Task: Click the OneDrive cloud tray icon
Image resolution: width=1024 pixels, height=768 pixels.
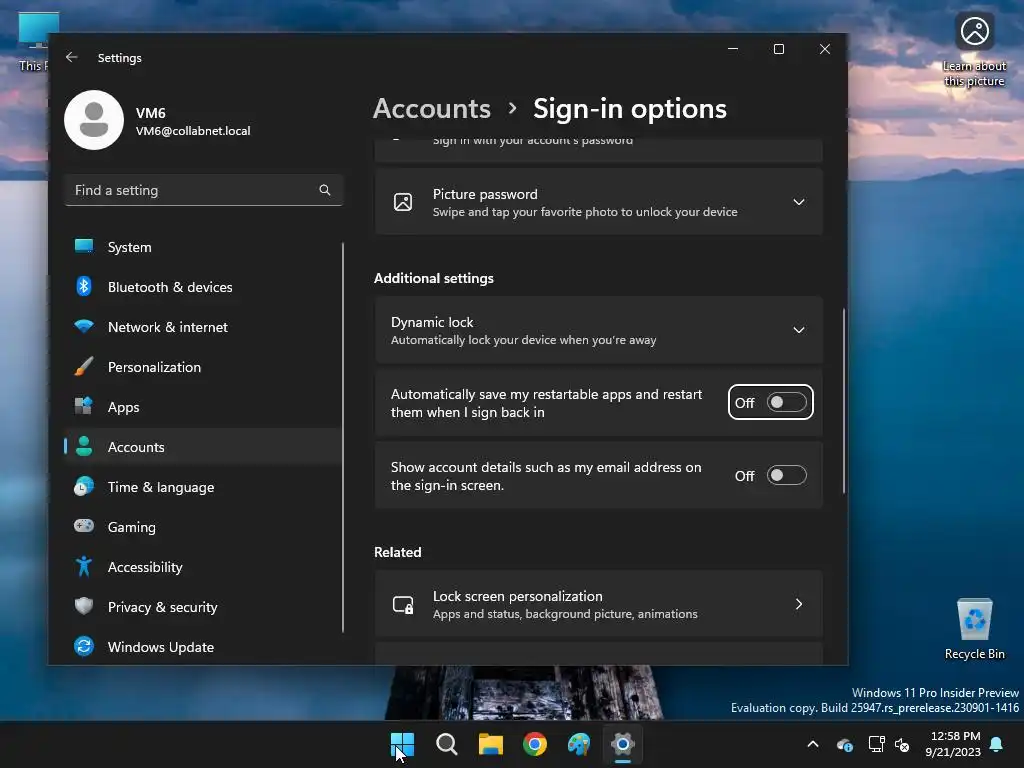Action: (844, 744)
